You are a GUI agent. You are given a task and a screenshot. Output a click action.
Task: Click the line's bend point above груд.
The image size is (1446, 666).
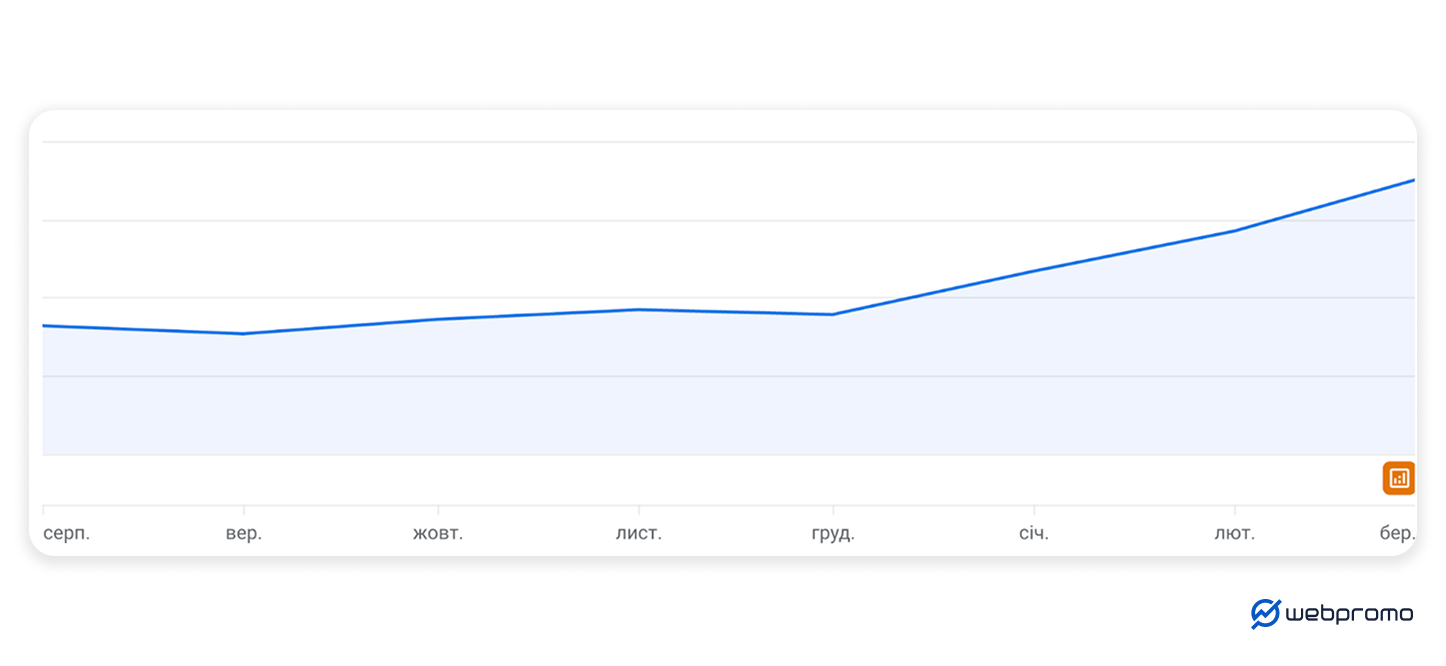(x=833, y=315)
